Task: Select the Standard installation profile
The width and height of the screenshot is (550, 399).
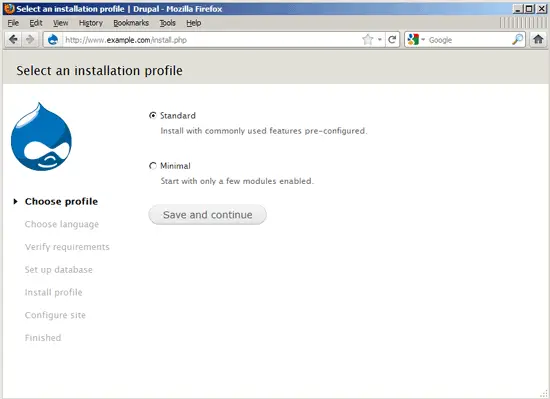Action: point(153,115)
